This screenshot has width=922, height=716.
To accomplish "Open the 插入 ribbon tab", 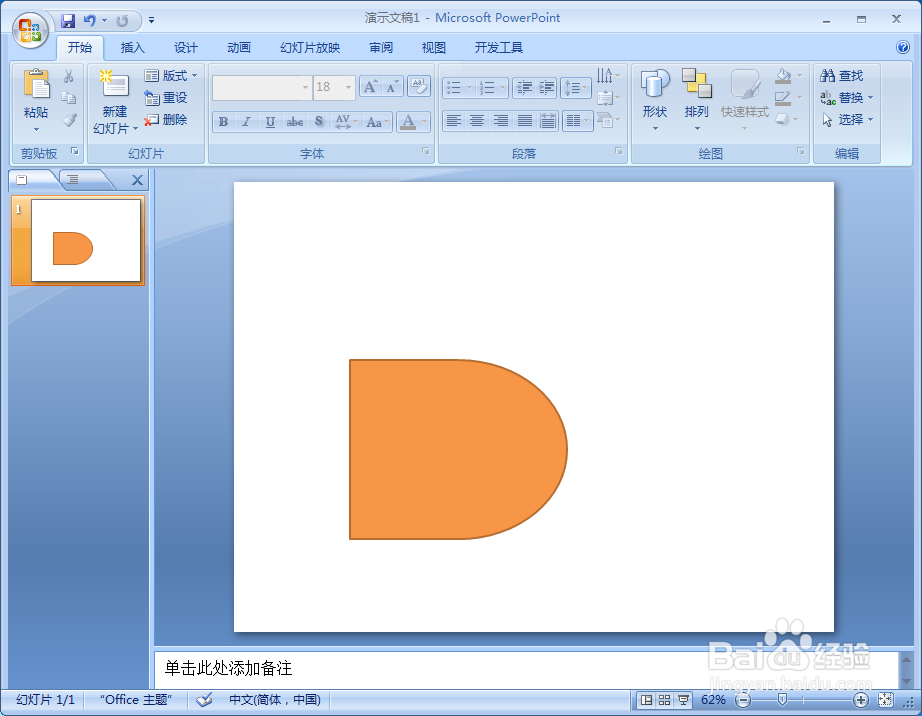I will (x=132, y=48).
